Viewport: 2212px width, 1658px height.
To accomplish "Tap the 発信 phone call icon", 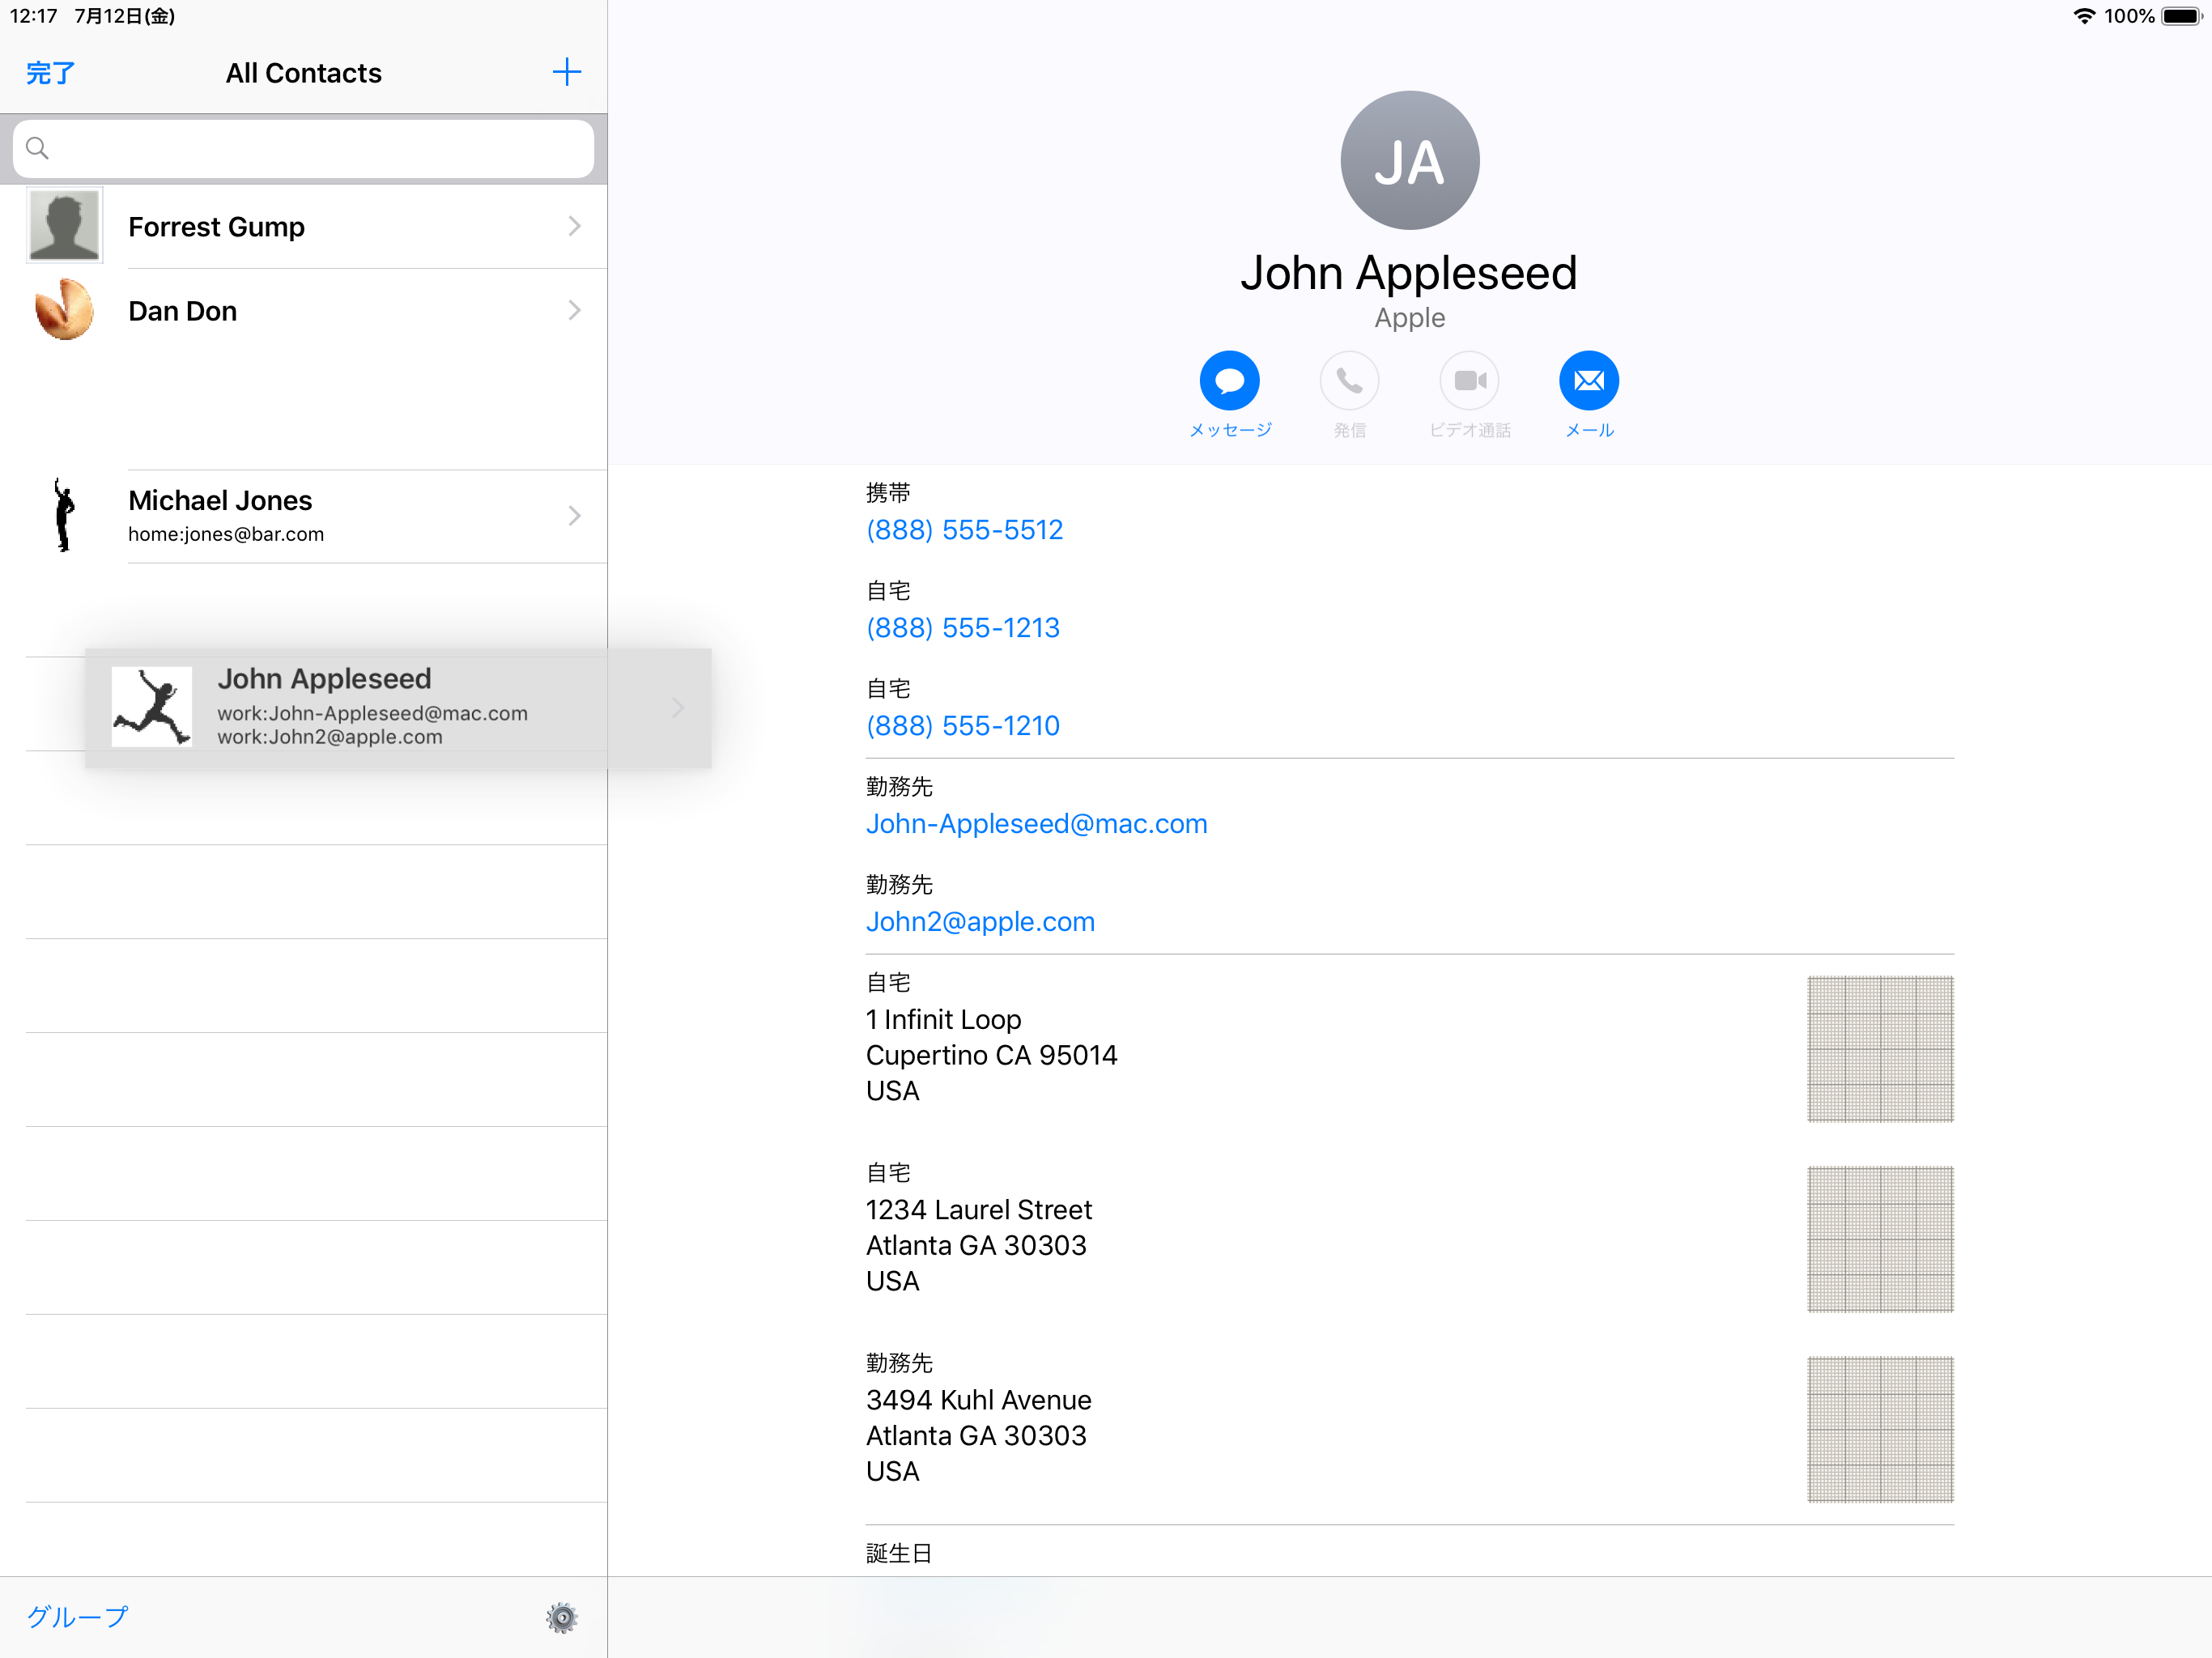I will coord(1349,380).
